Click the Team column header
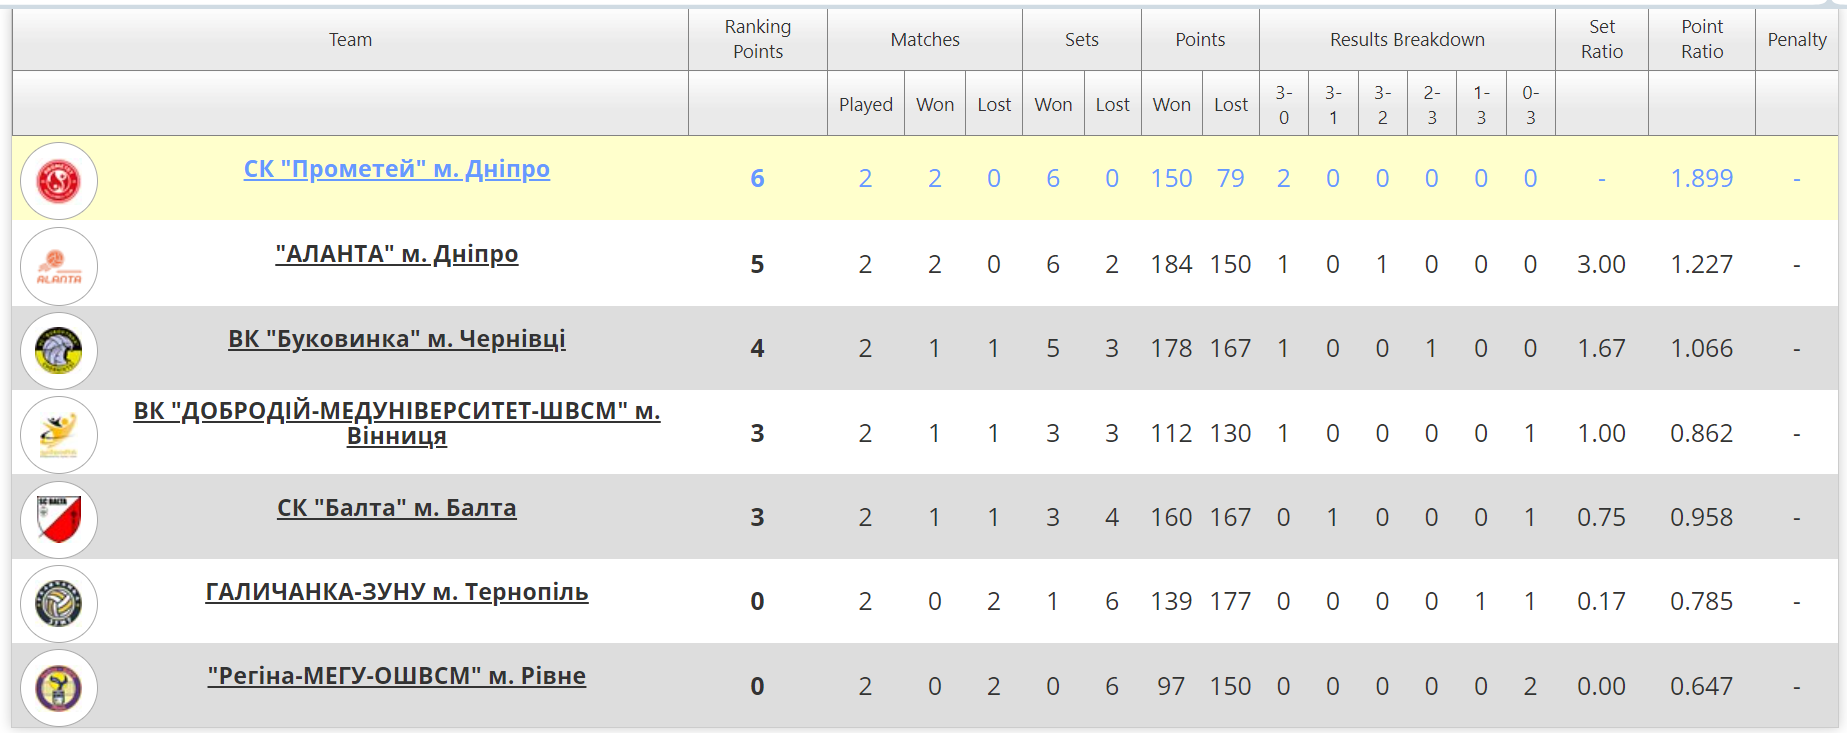 tap(350, 39)
